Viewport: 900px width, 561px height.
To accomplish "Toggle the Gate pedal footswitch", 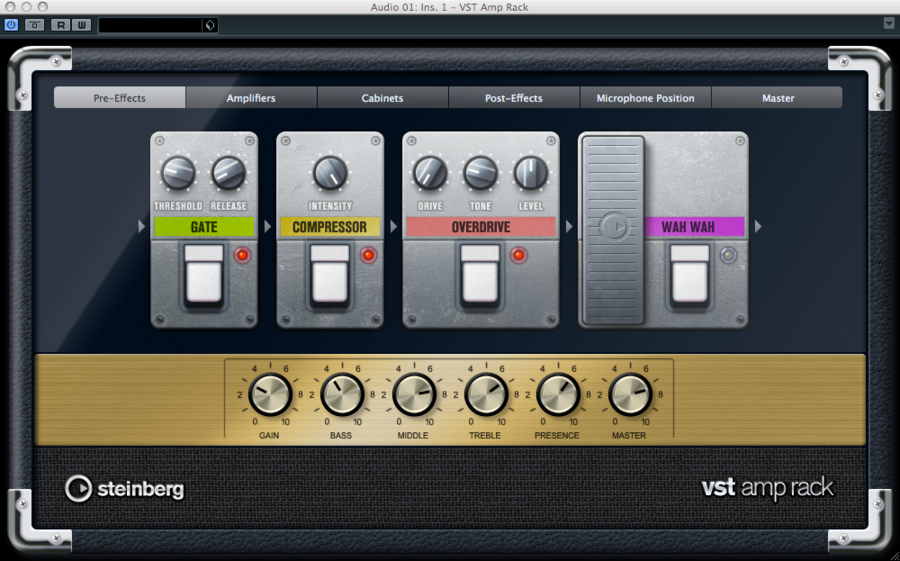I will click(x=204, y=274).
